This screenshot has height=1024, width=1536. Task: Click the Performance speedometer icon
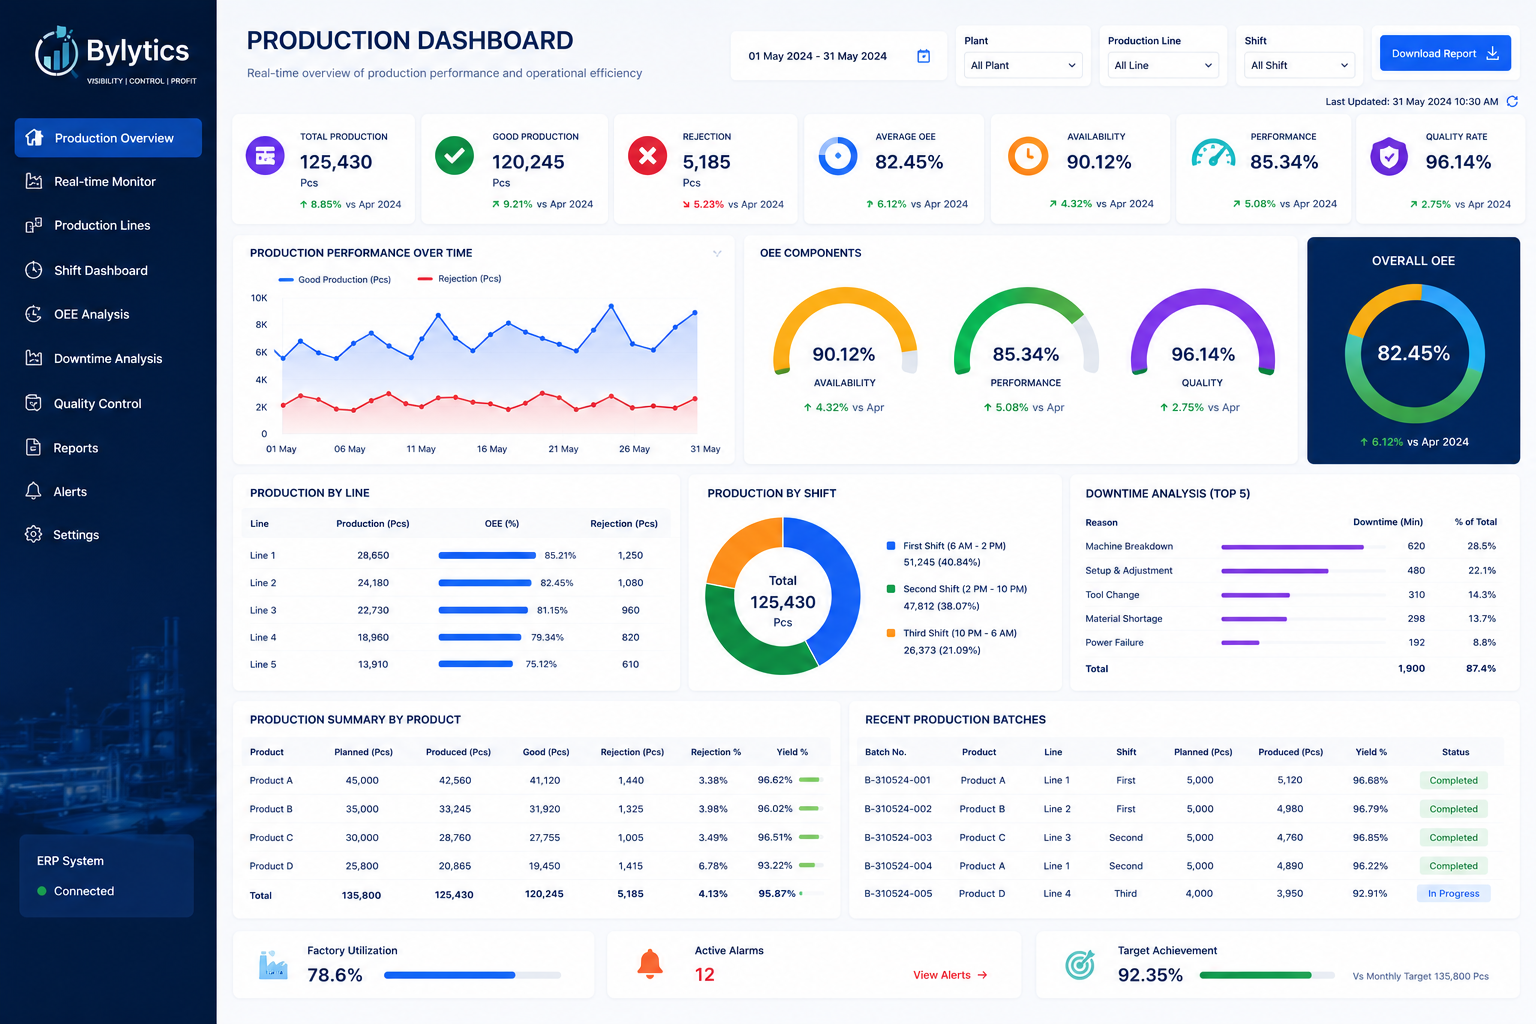pos(1213,154)
